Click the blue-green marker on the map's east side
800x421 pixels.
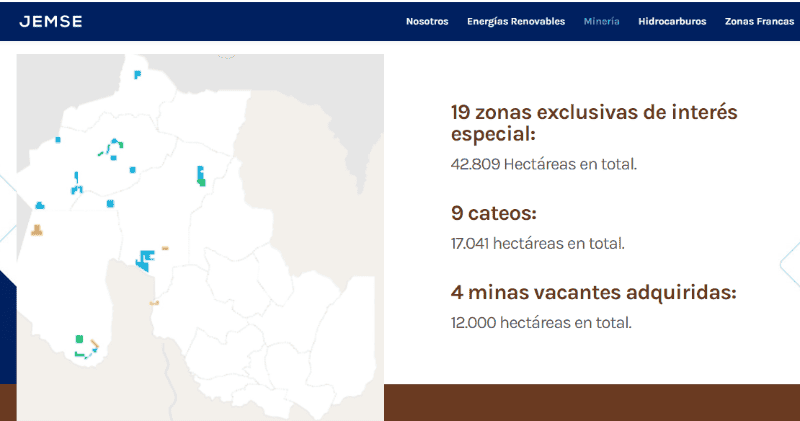201,177
